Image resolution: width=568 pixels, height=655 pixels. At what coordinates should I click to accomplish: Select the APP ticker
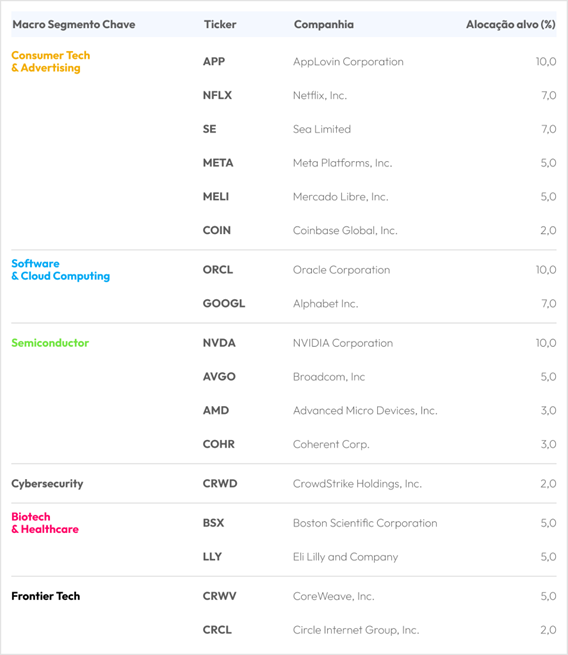click(214, 61)
